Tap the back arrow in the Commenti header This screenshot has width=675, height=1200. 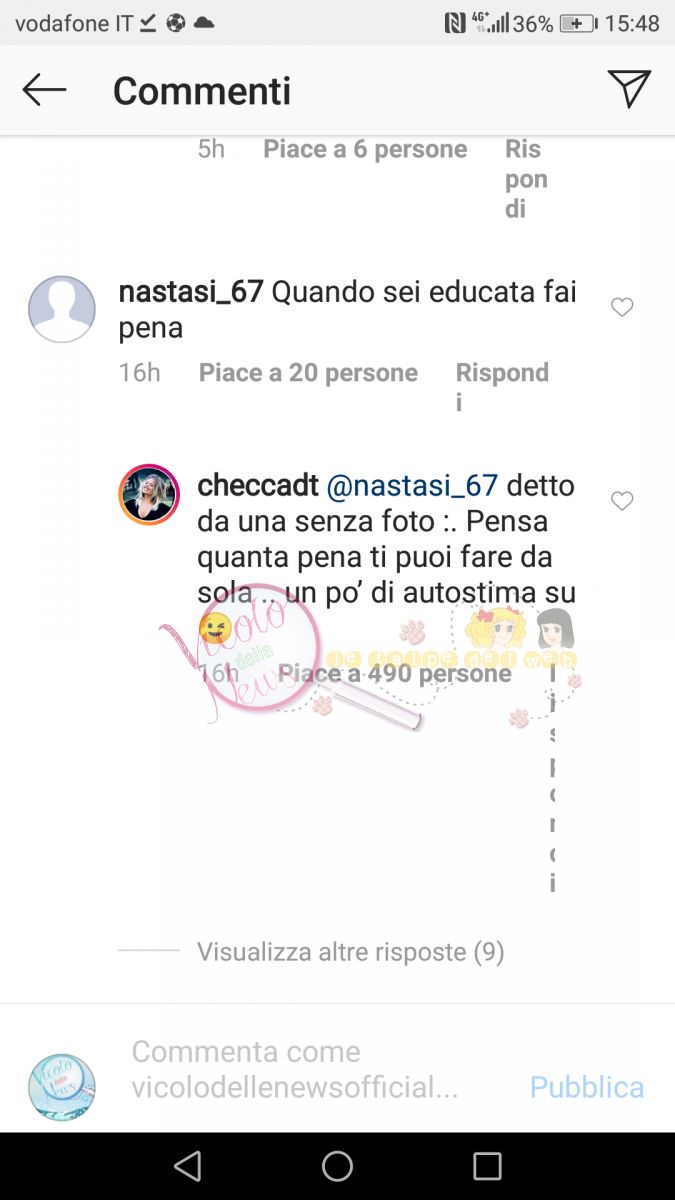[x=44, y=90]
